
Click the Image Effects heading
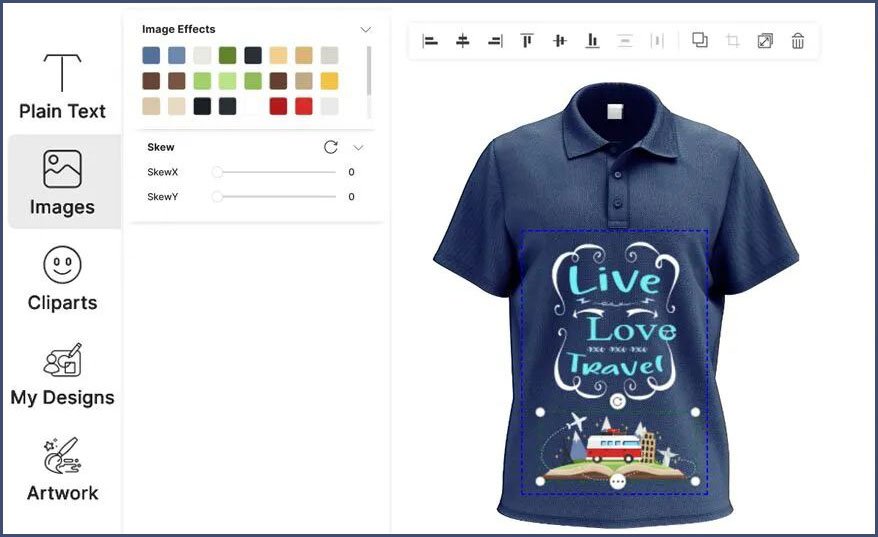coord(179,29)
